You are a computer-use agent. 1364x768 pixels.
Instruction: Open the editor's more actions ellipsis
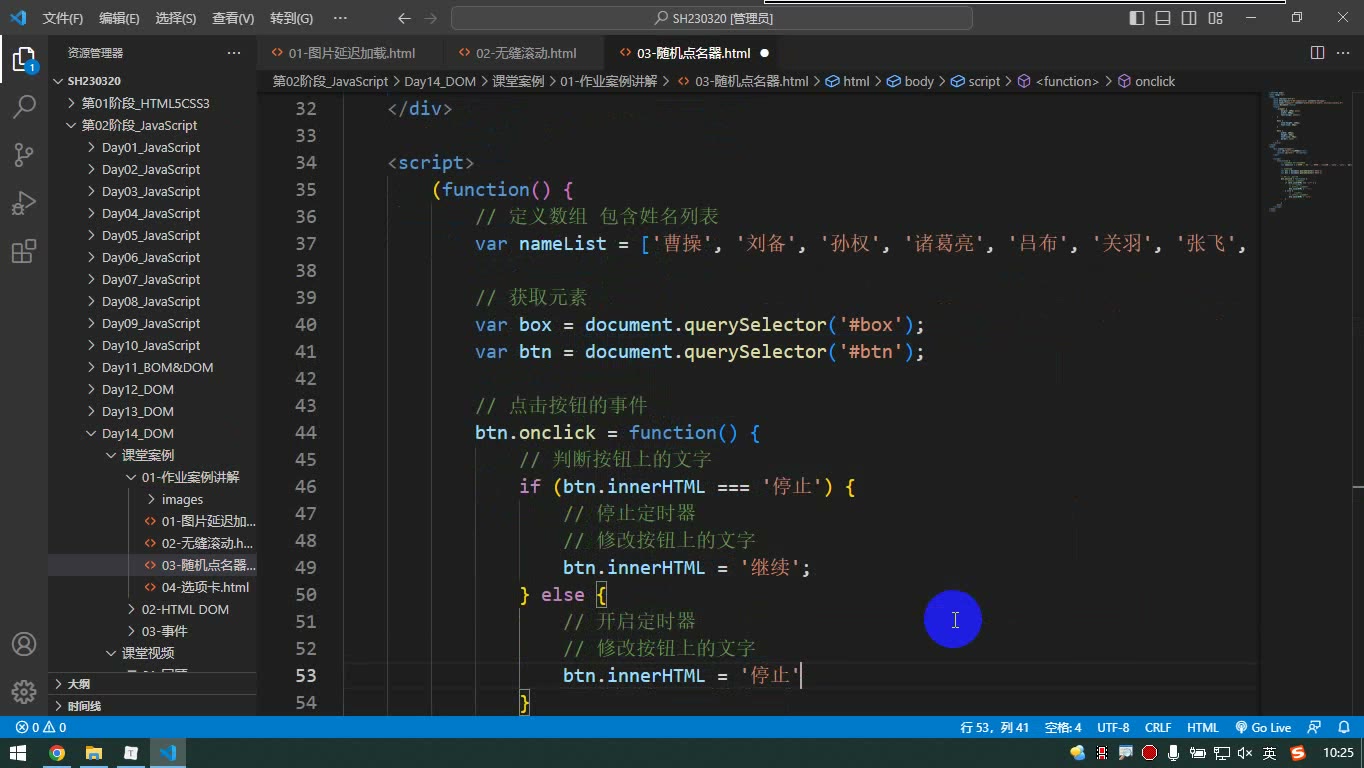pyautogui.click(x=1342, y=53)
